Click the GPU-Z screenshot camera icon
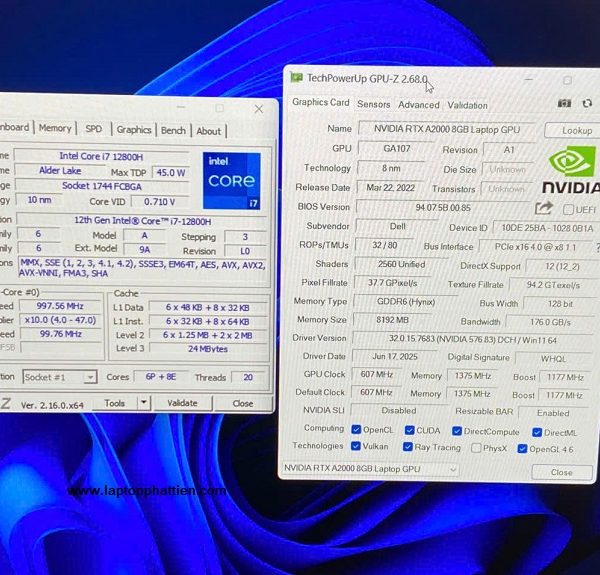 564,103
